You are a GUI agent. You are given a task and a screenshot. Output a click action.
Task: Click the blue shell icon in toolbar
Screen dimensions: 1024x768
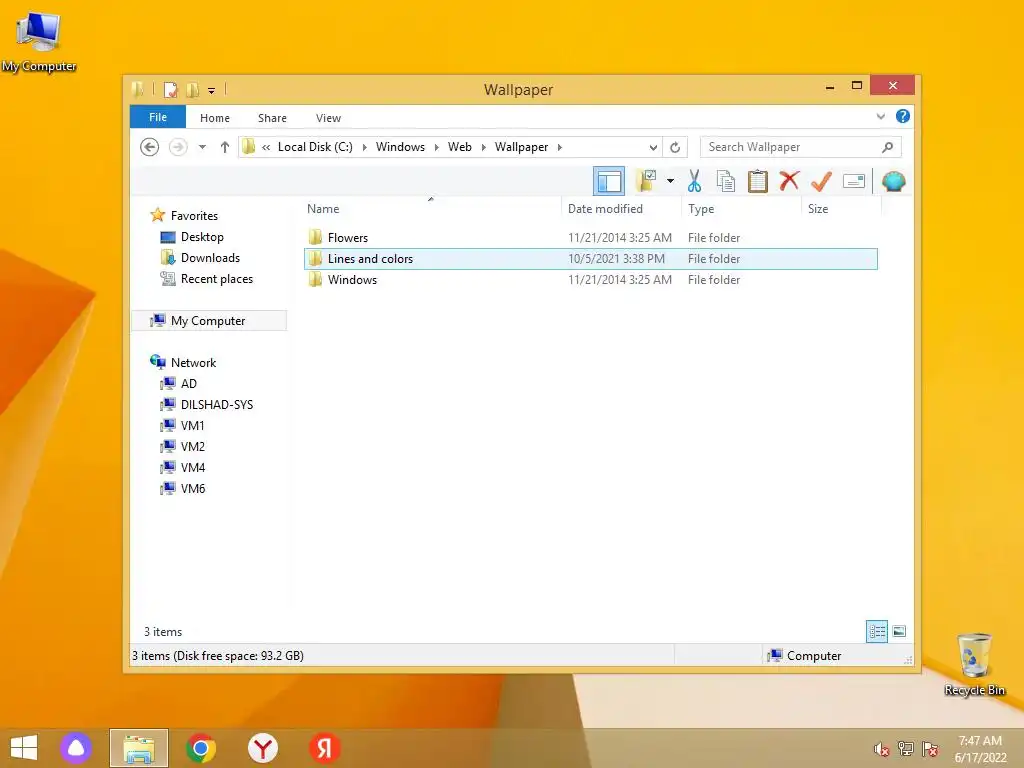(893, 181)
